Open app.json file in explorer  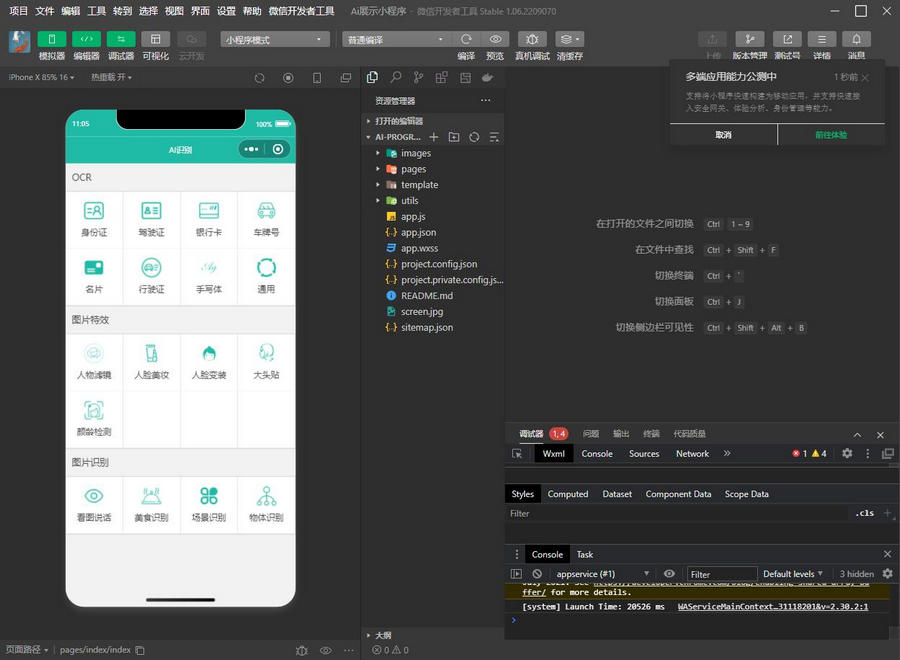coord(418,232)
